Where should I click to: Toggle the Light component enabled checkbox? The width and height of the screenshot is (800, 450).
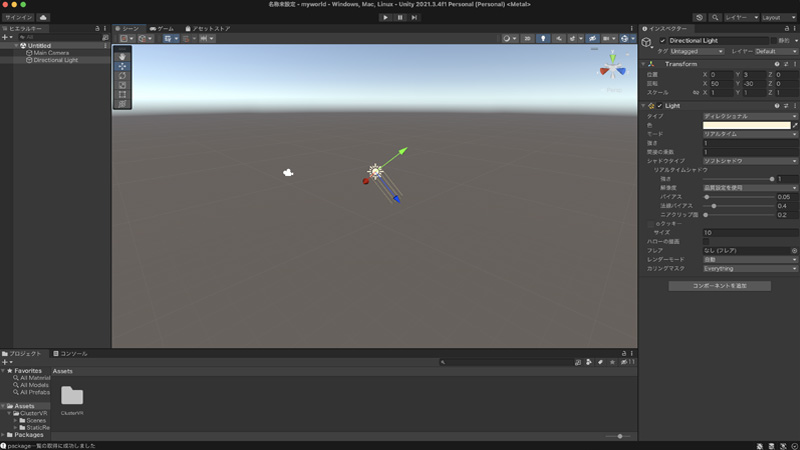660,106
